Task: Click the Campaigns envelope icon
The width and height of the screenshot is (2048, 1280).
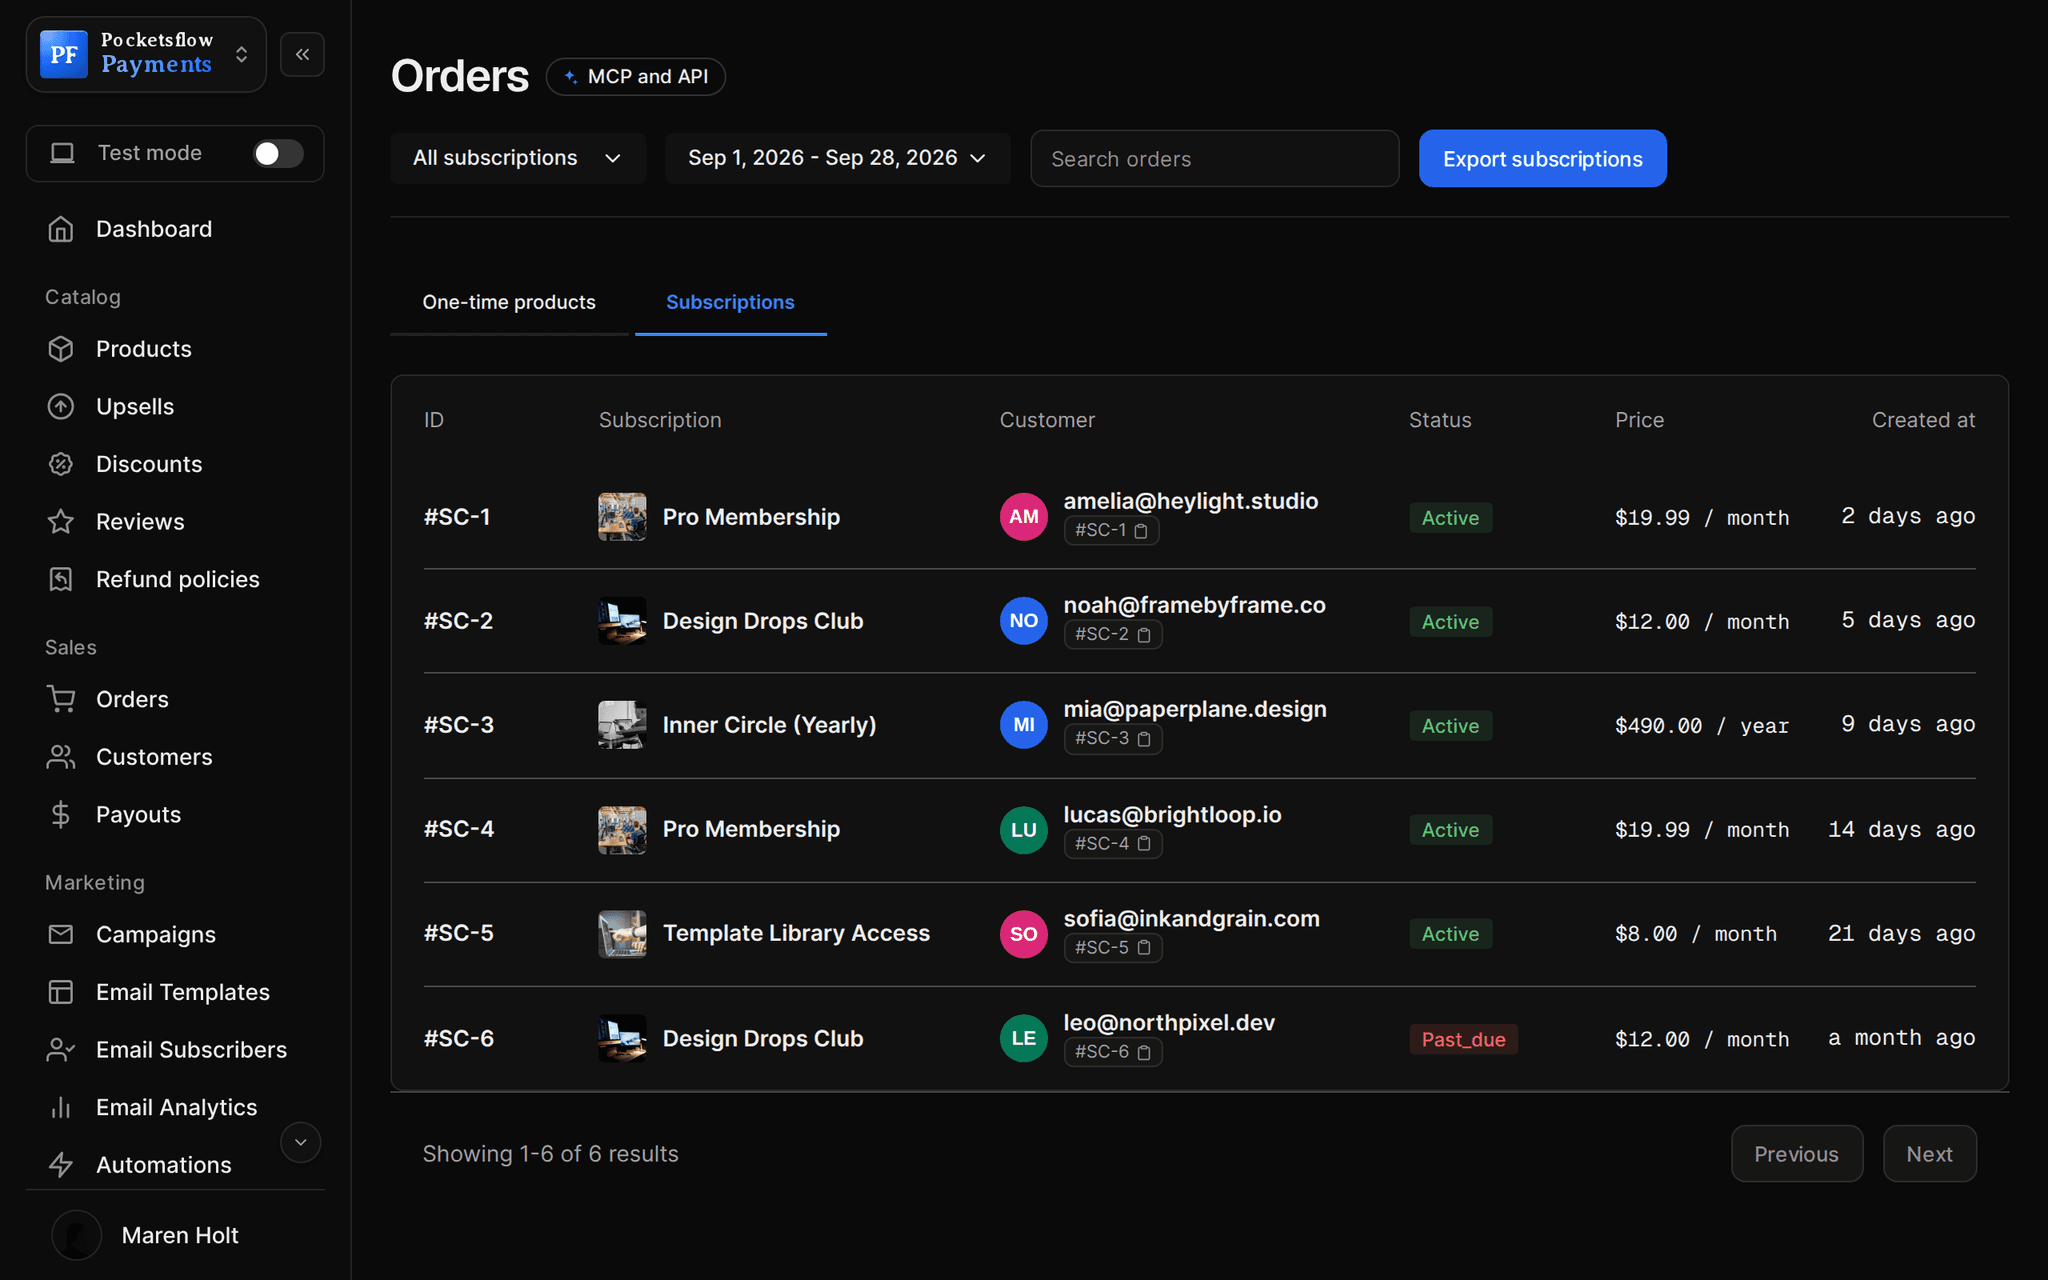Action: click(61, 934)
